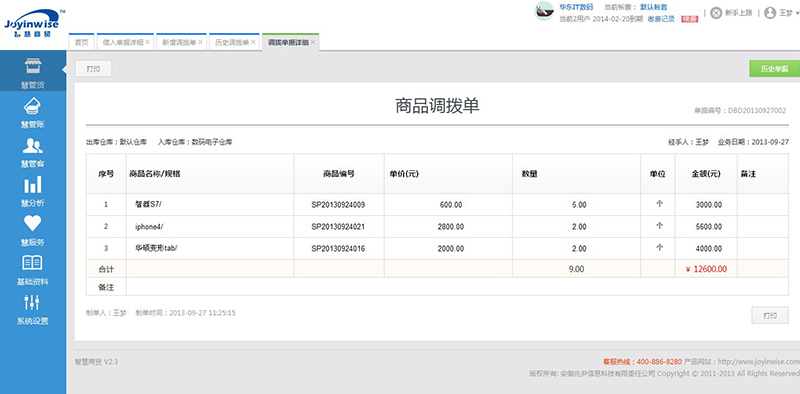The image size is (800, 394).
Task: Click the total amount ¥ 12600.00
Action: [707, 269]
